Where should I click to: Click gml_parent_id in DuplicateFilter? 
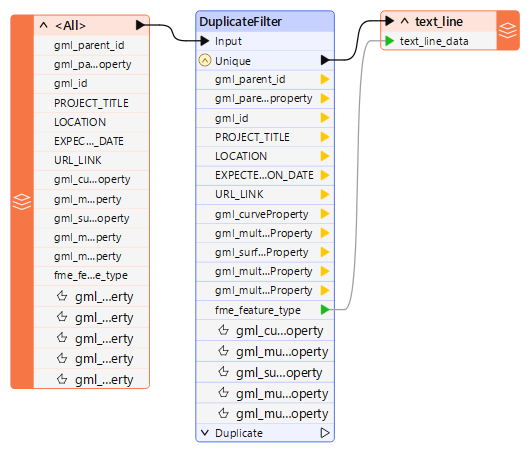tap(250, 79)
